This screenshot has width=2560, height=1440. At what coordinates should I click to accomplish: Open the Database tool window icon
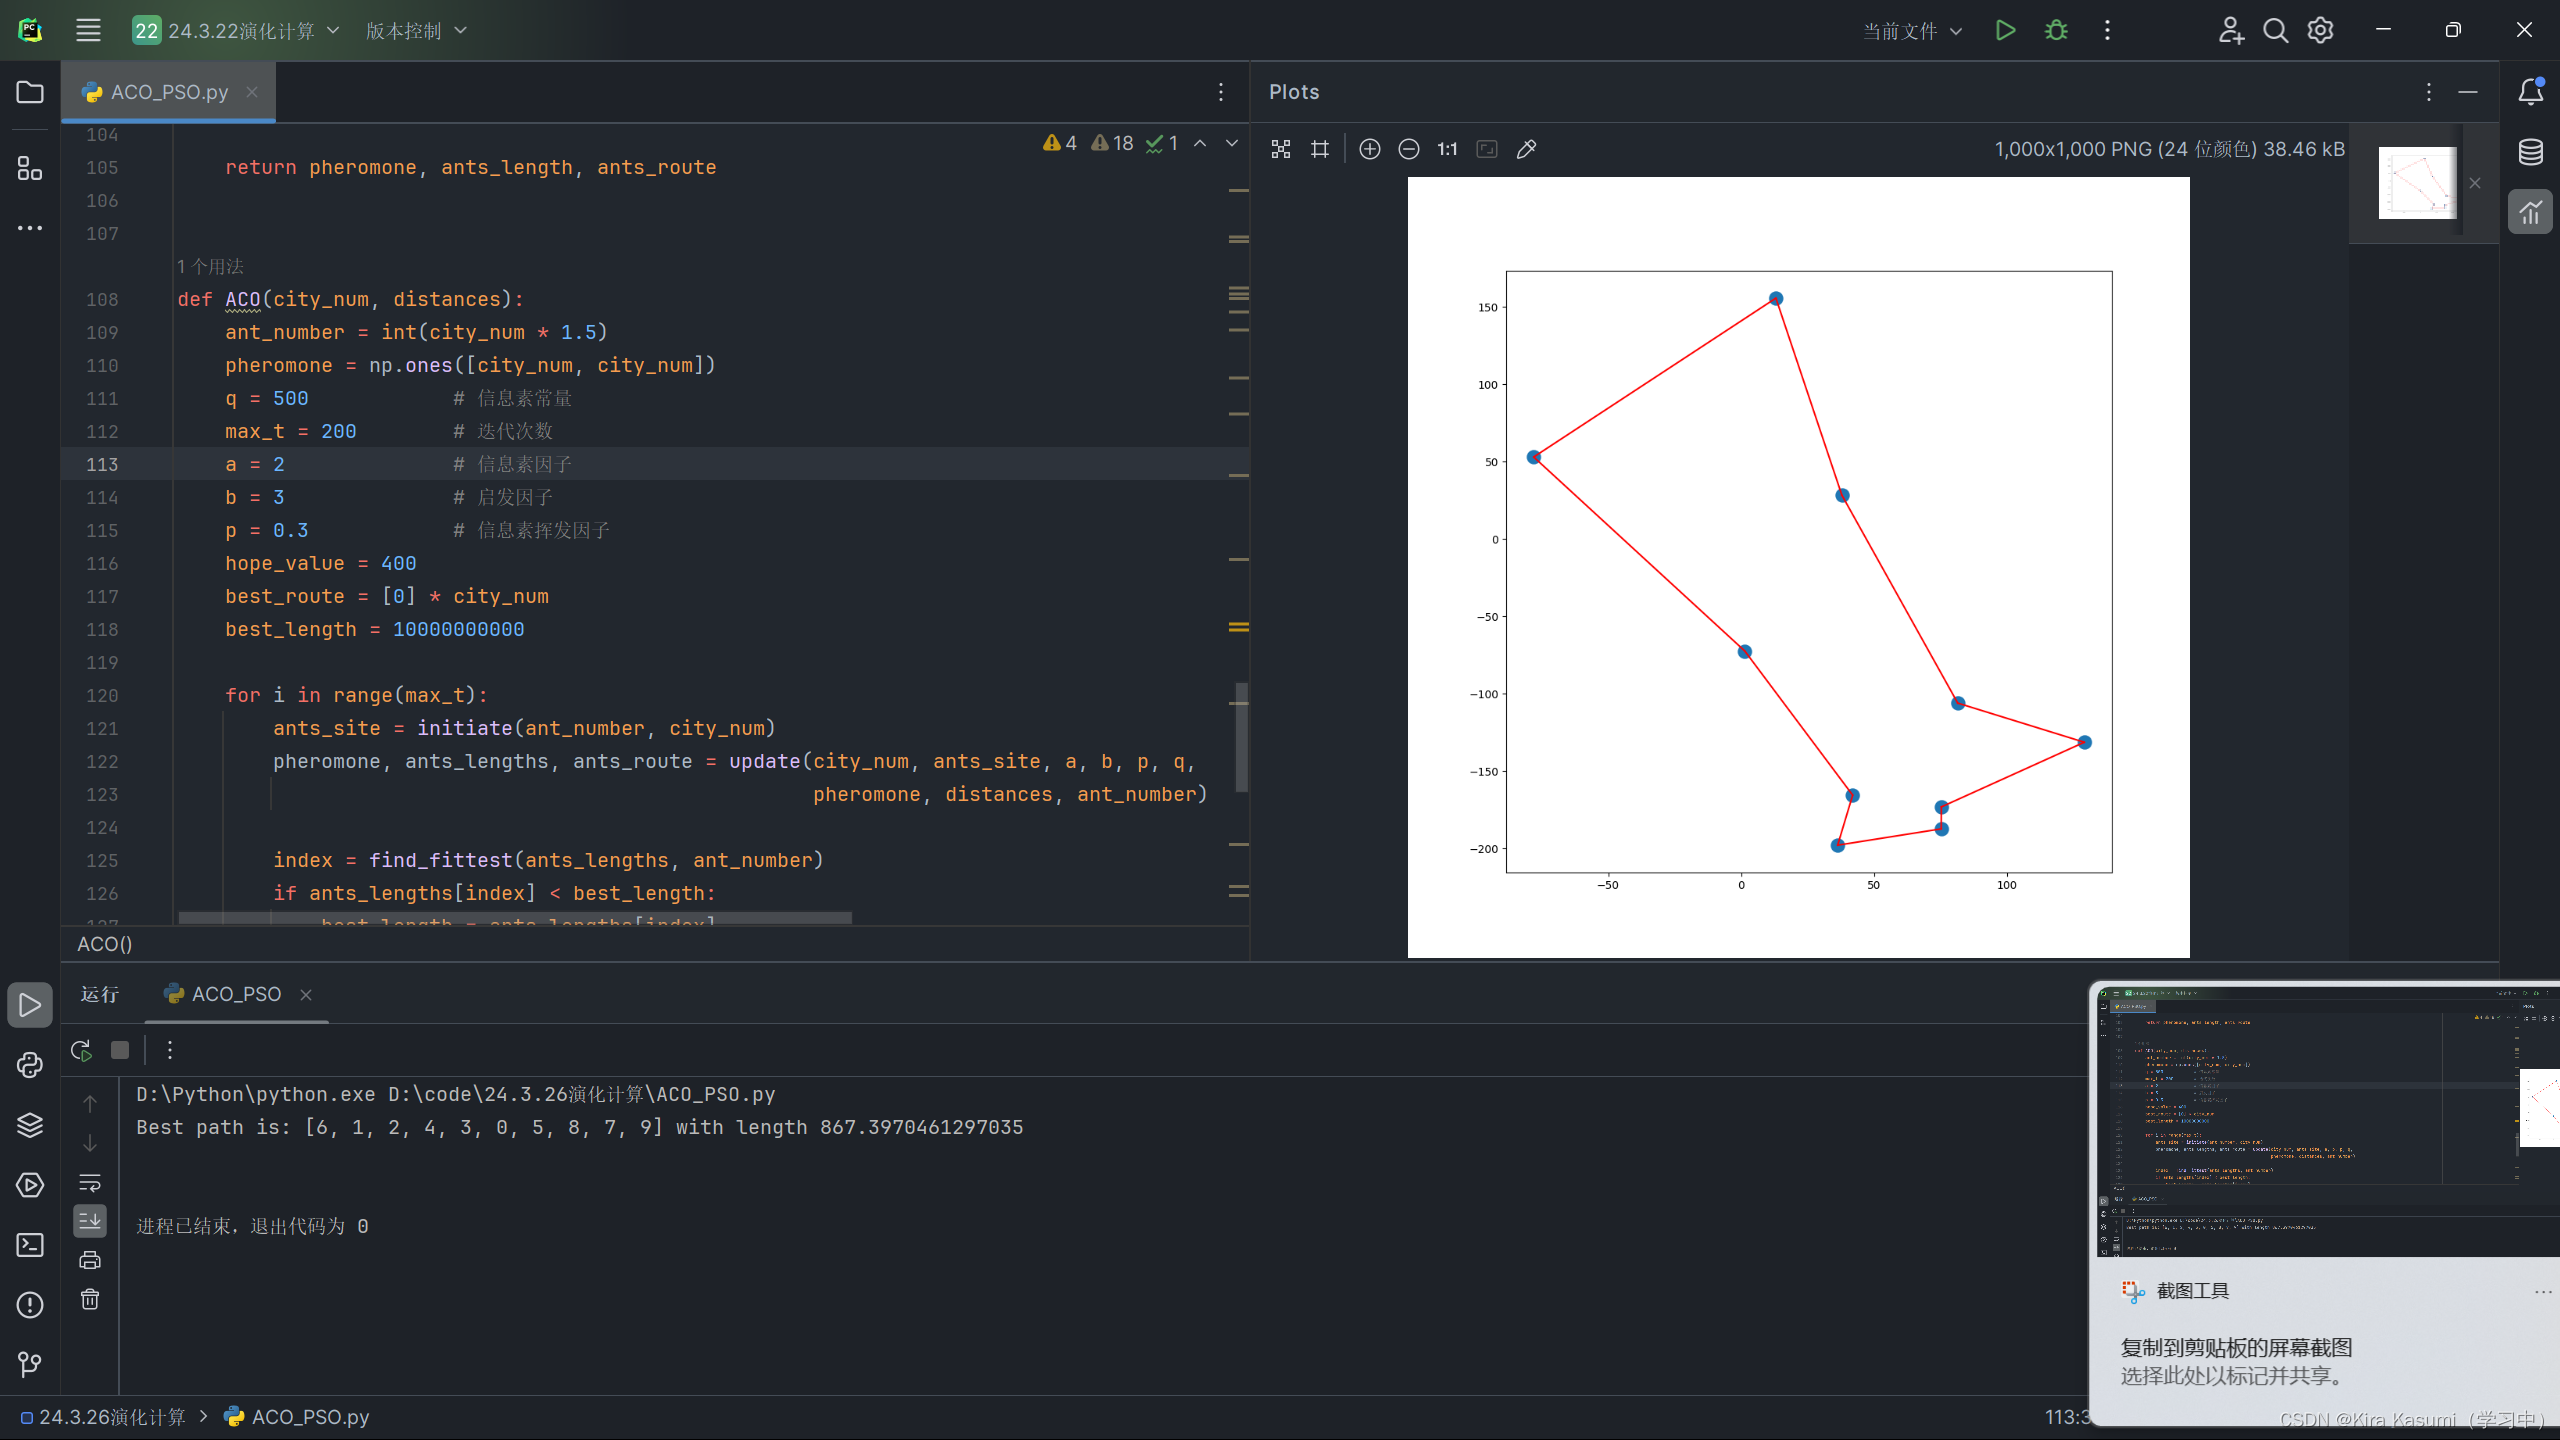2530,152
